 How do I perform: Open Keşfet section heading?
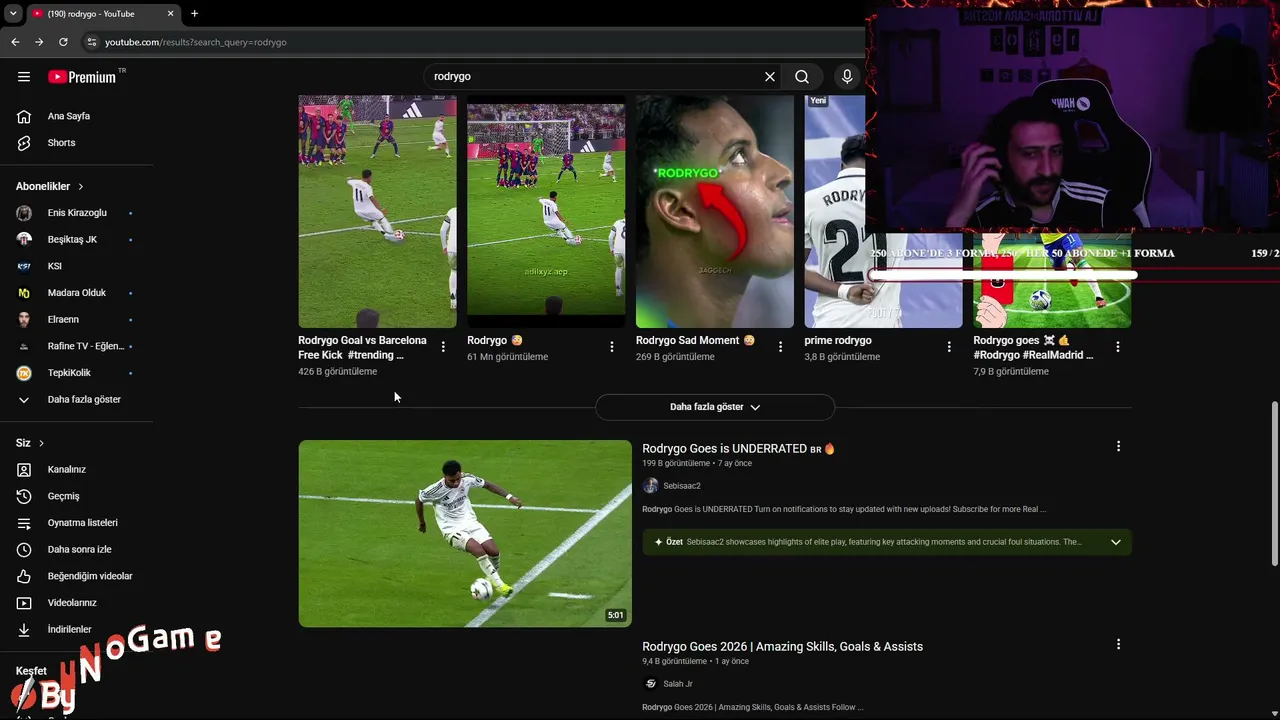[x=31, y=671]
